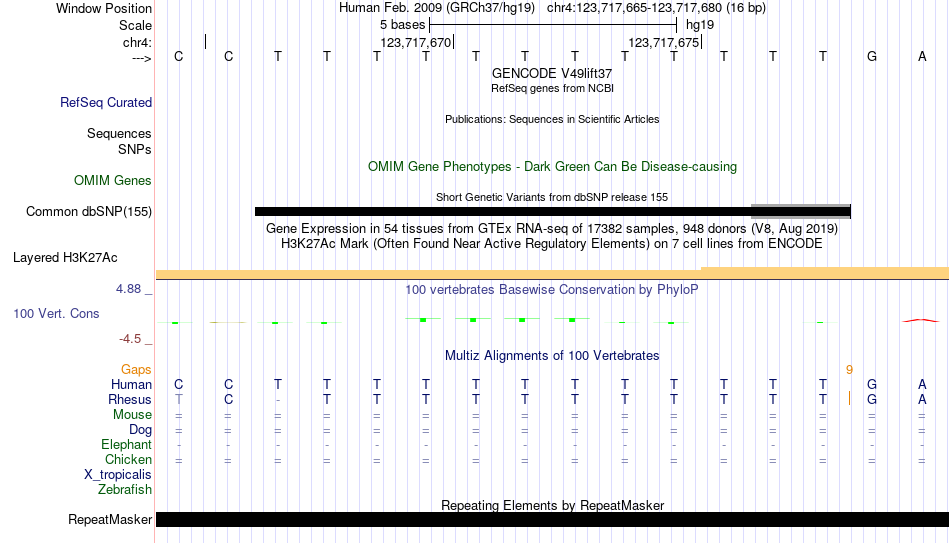The height and width of the screenshot is (543, 950).
Task: Click the orange 9 in Gaps row
Action: point(849,370)
